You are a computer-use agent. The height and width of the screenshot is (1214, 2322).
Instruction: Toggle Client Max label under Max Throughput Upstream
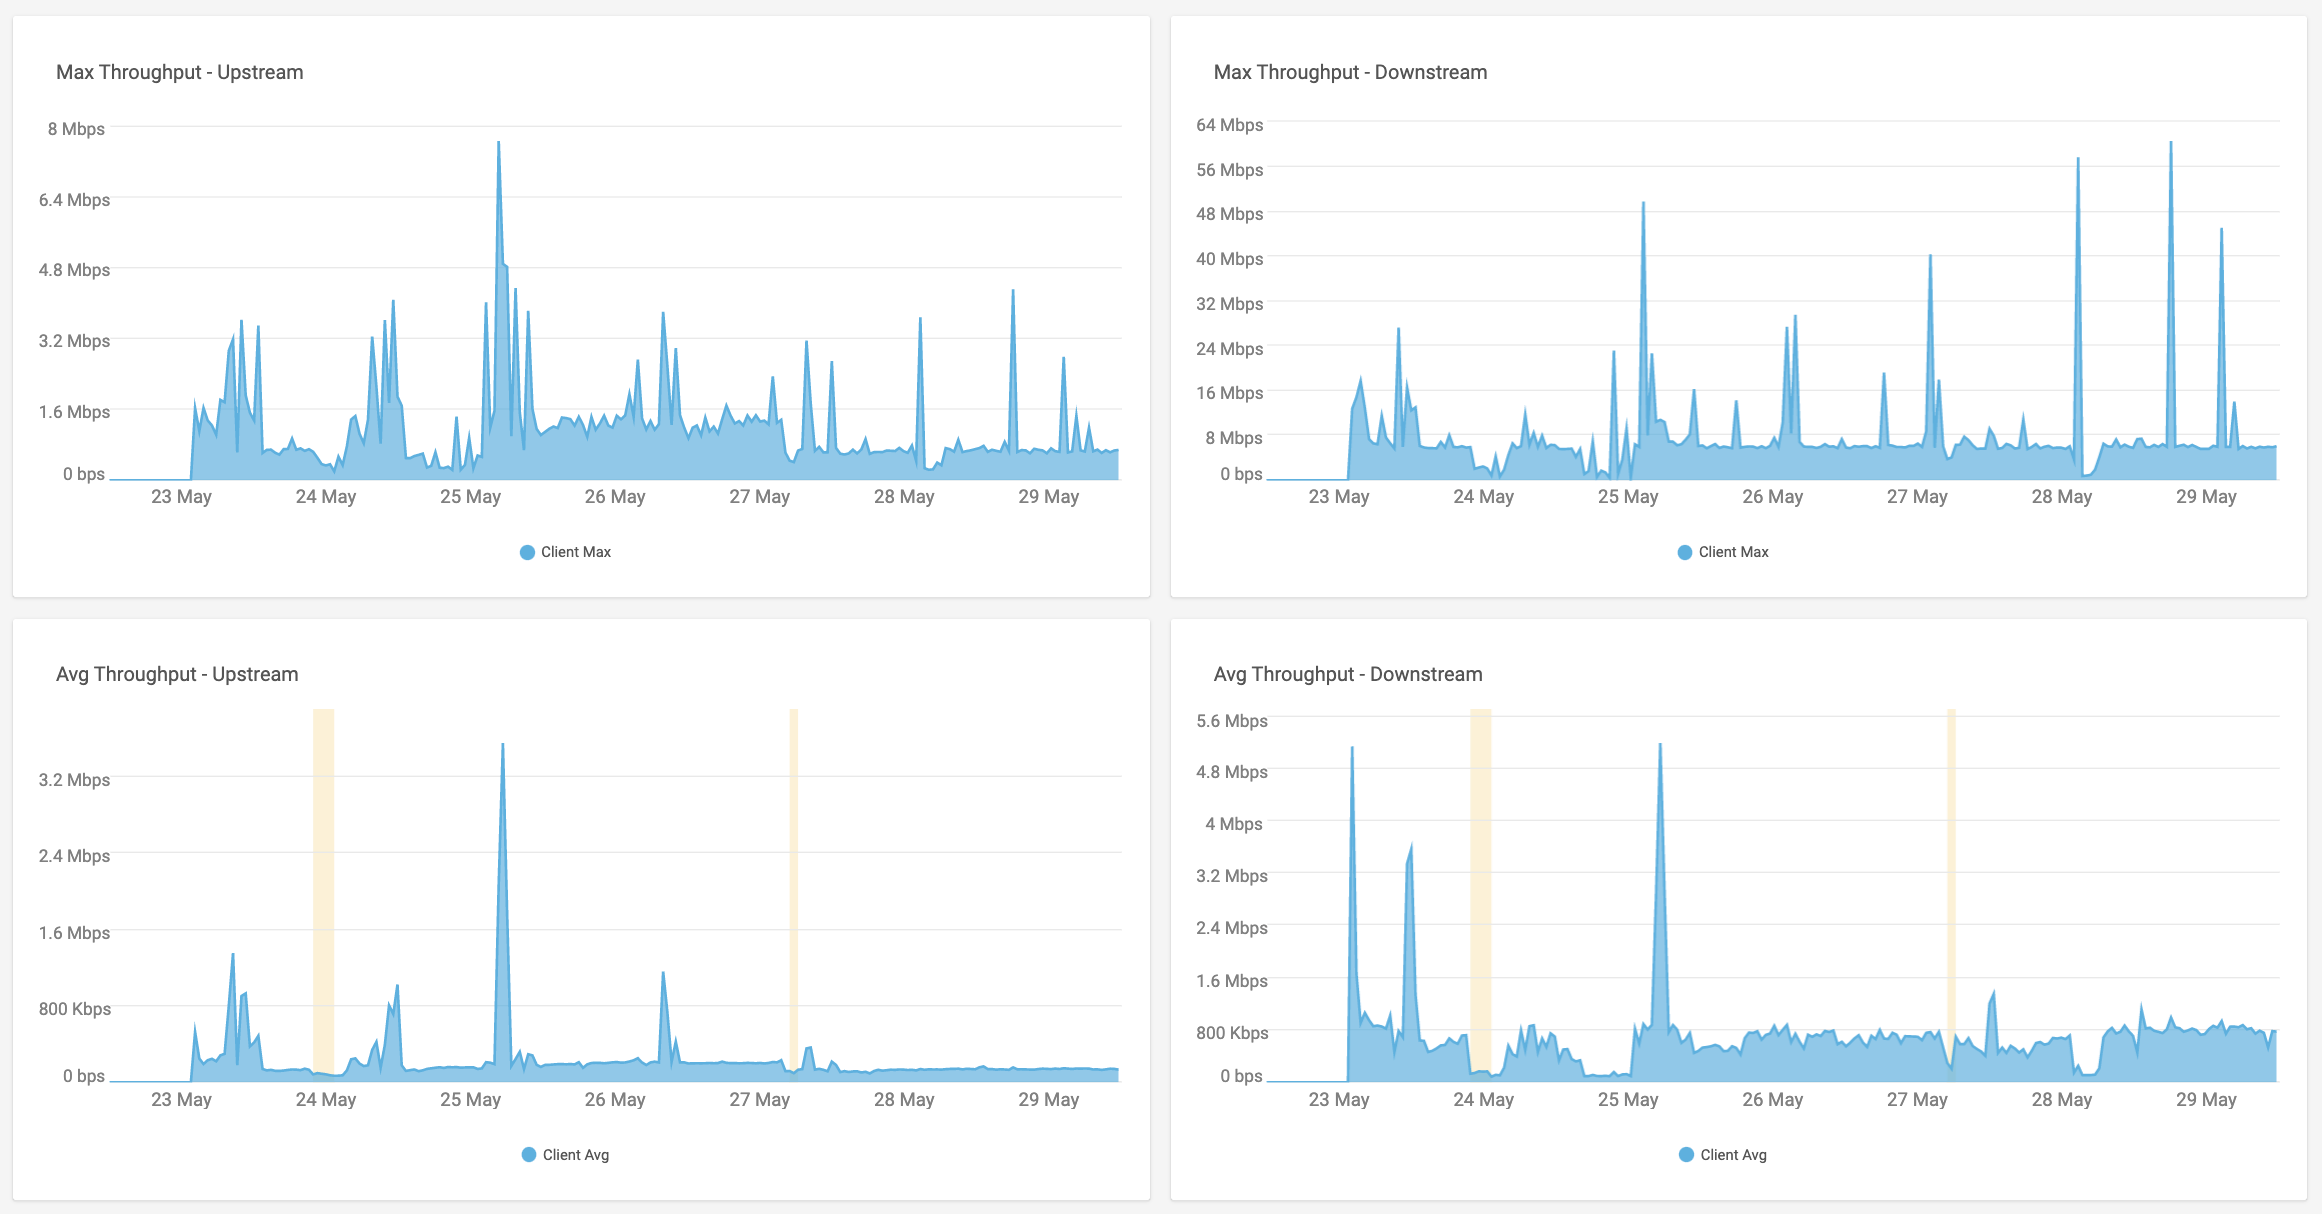(576, 552)
